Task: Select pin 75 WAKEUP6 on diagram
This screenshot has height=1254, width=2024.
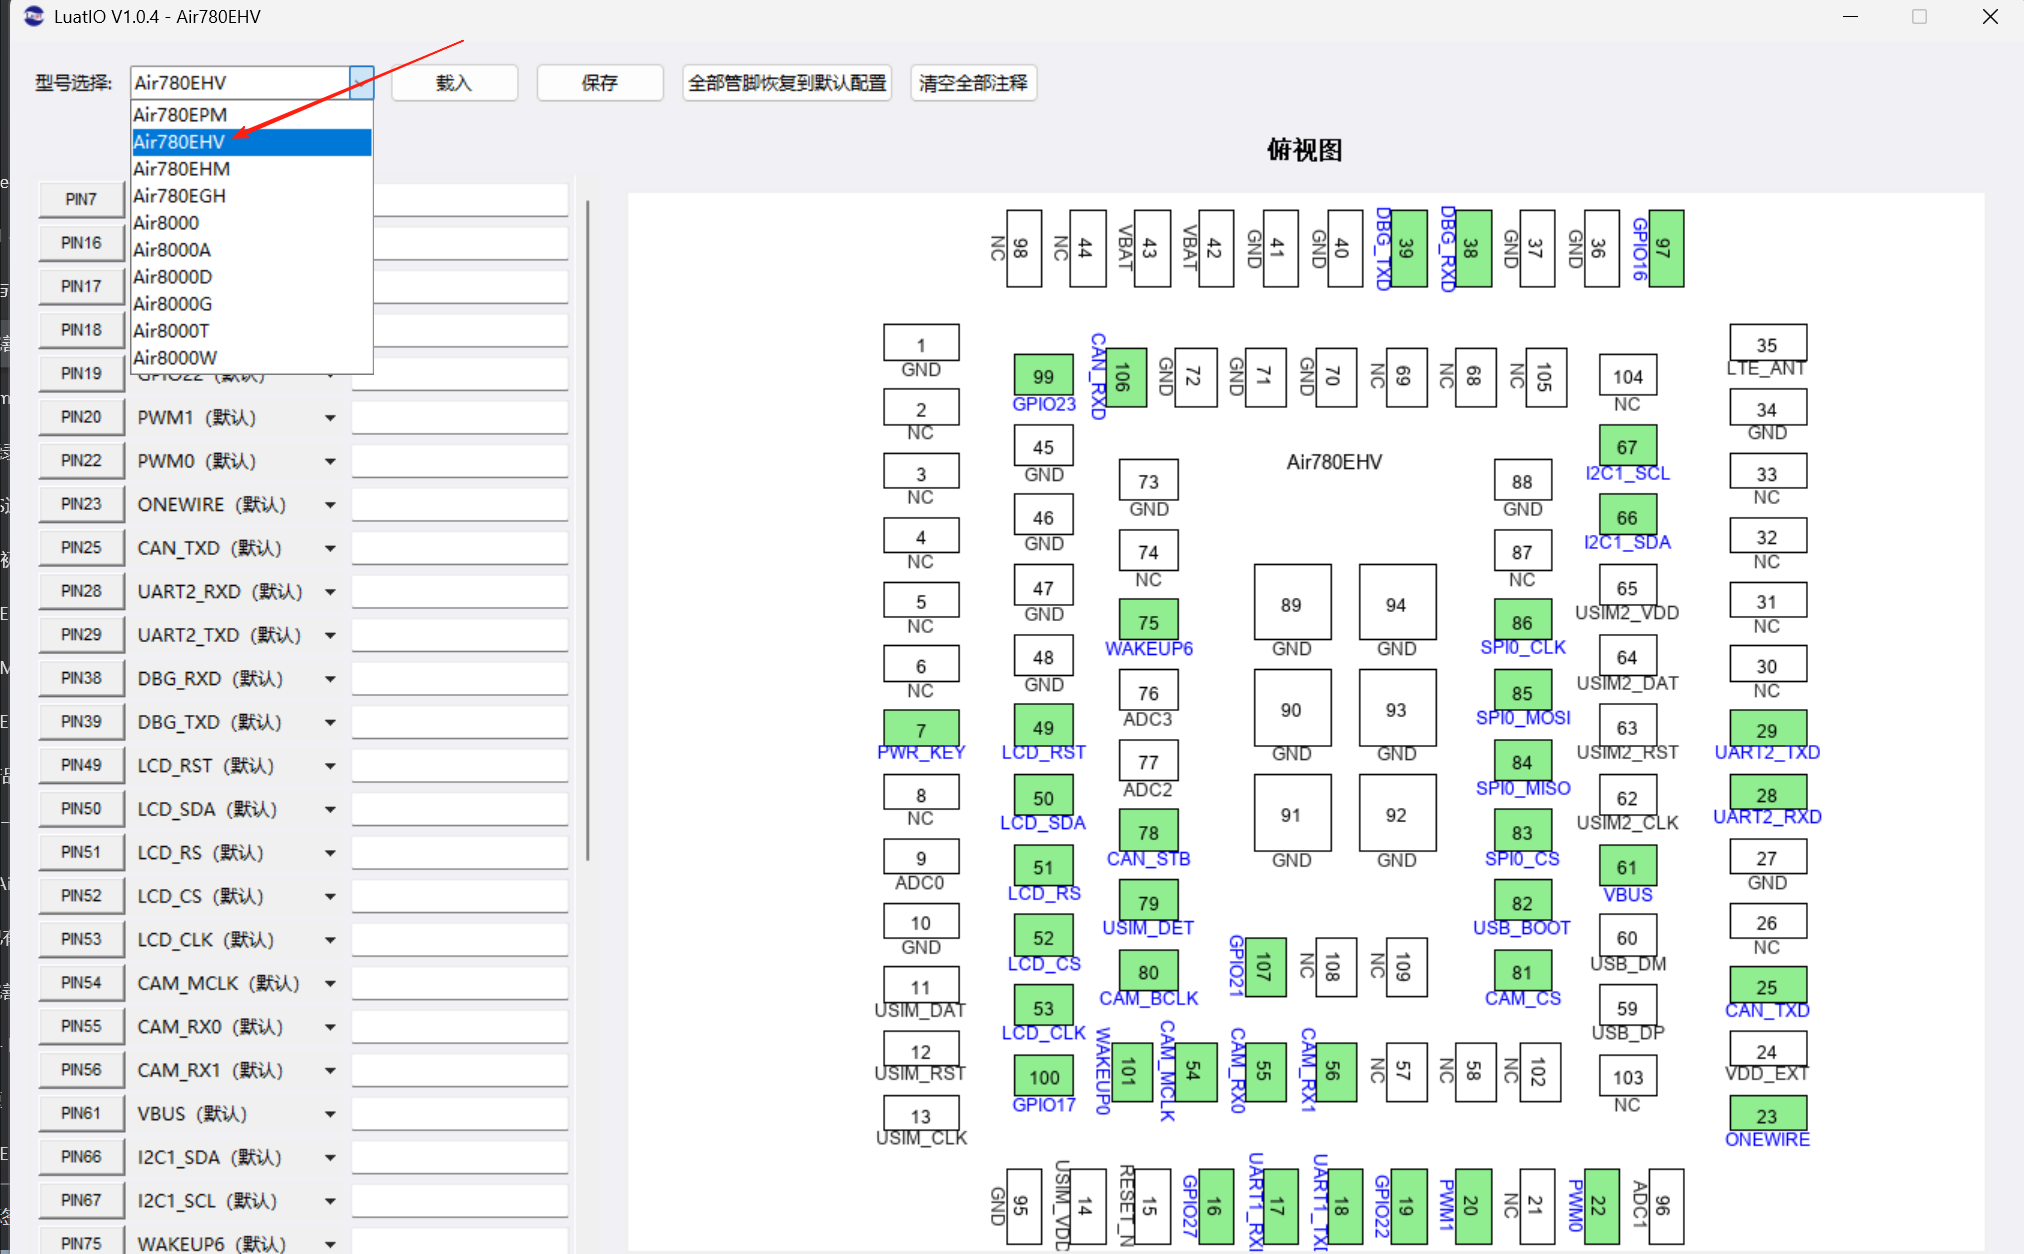Action: click(1148, 621)
